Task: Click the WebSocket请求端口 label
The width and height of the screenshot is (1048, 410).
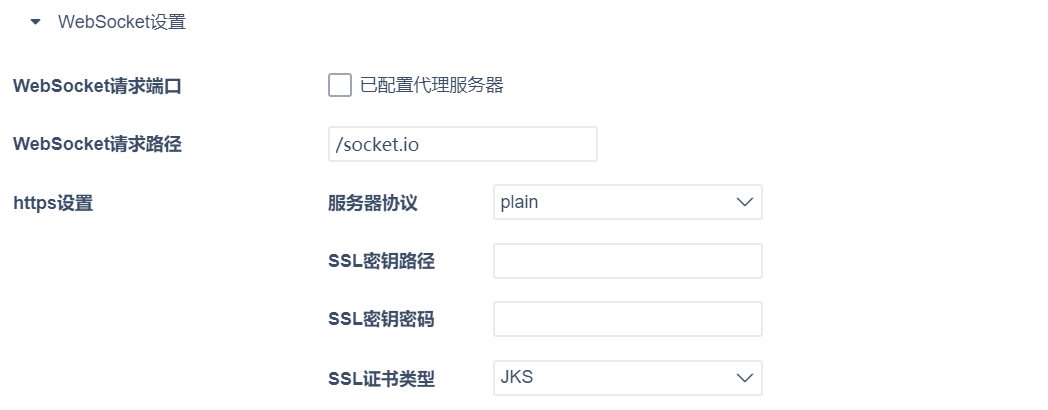Action: 97,86
